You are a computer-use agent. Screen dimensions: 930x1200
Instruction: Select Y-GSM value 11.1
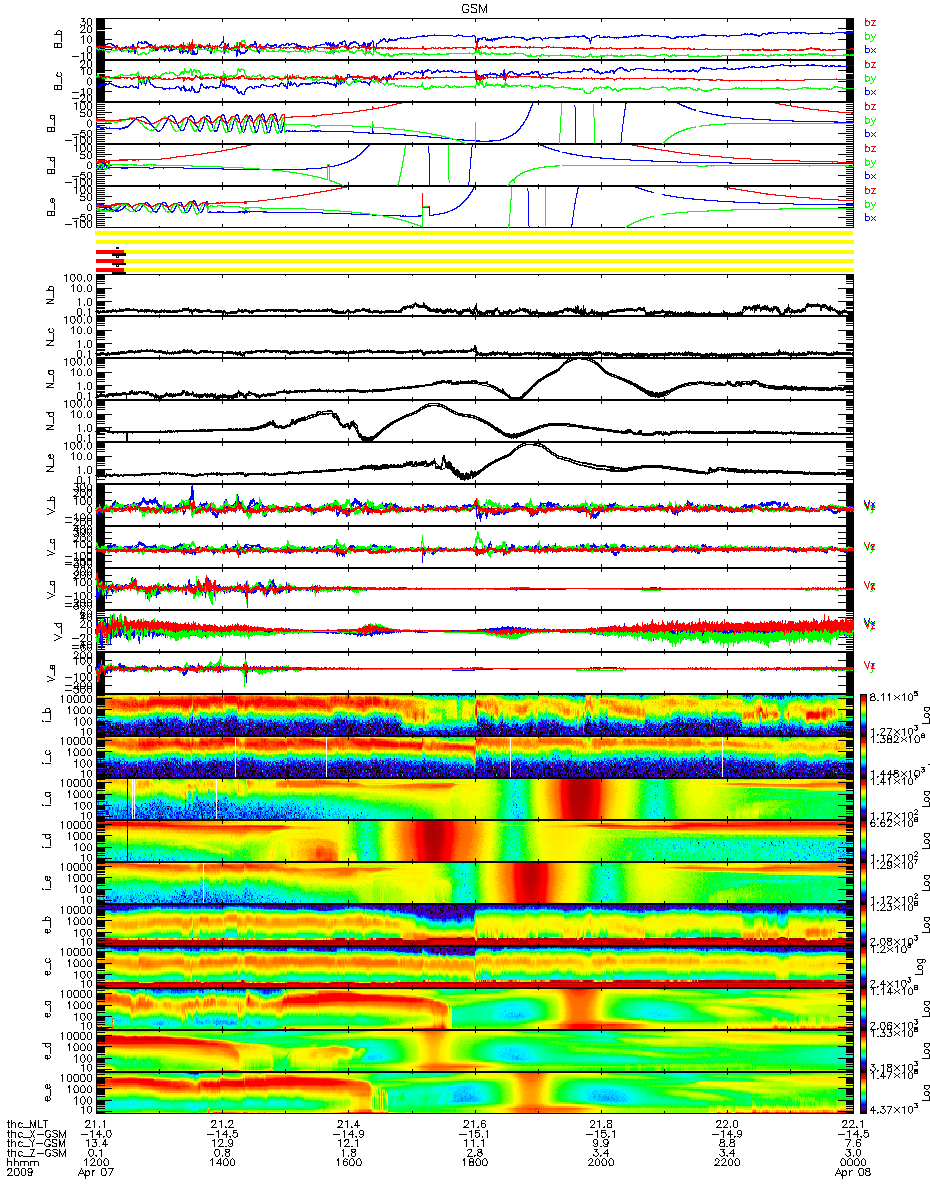pos(474,1144)
